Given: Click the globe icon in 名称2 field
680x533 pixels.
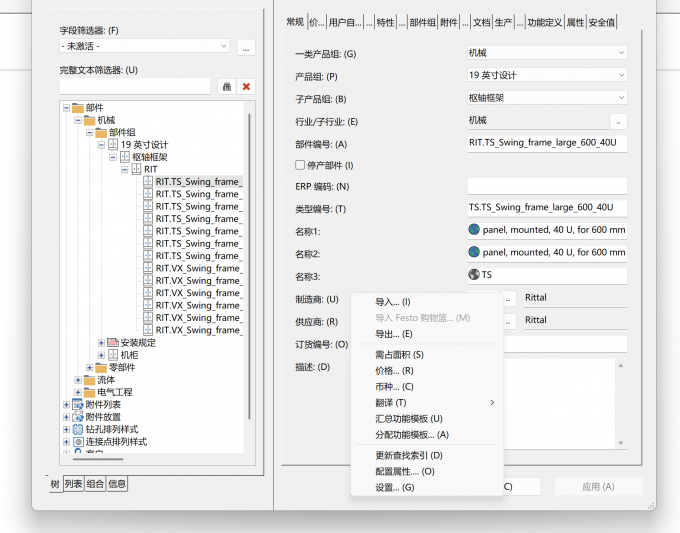Looking at the screenshot, I should click(474, 252).
